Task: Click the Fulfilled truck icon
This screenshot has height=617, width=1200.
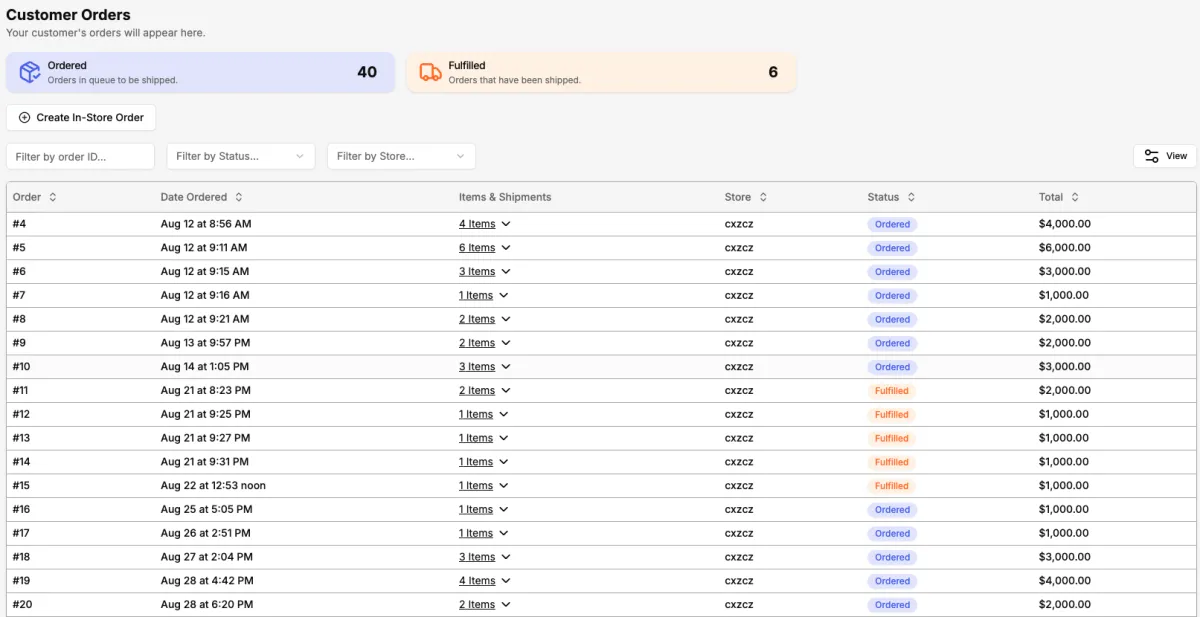Action: click(431, 72)
